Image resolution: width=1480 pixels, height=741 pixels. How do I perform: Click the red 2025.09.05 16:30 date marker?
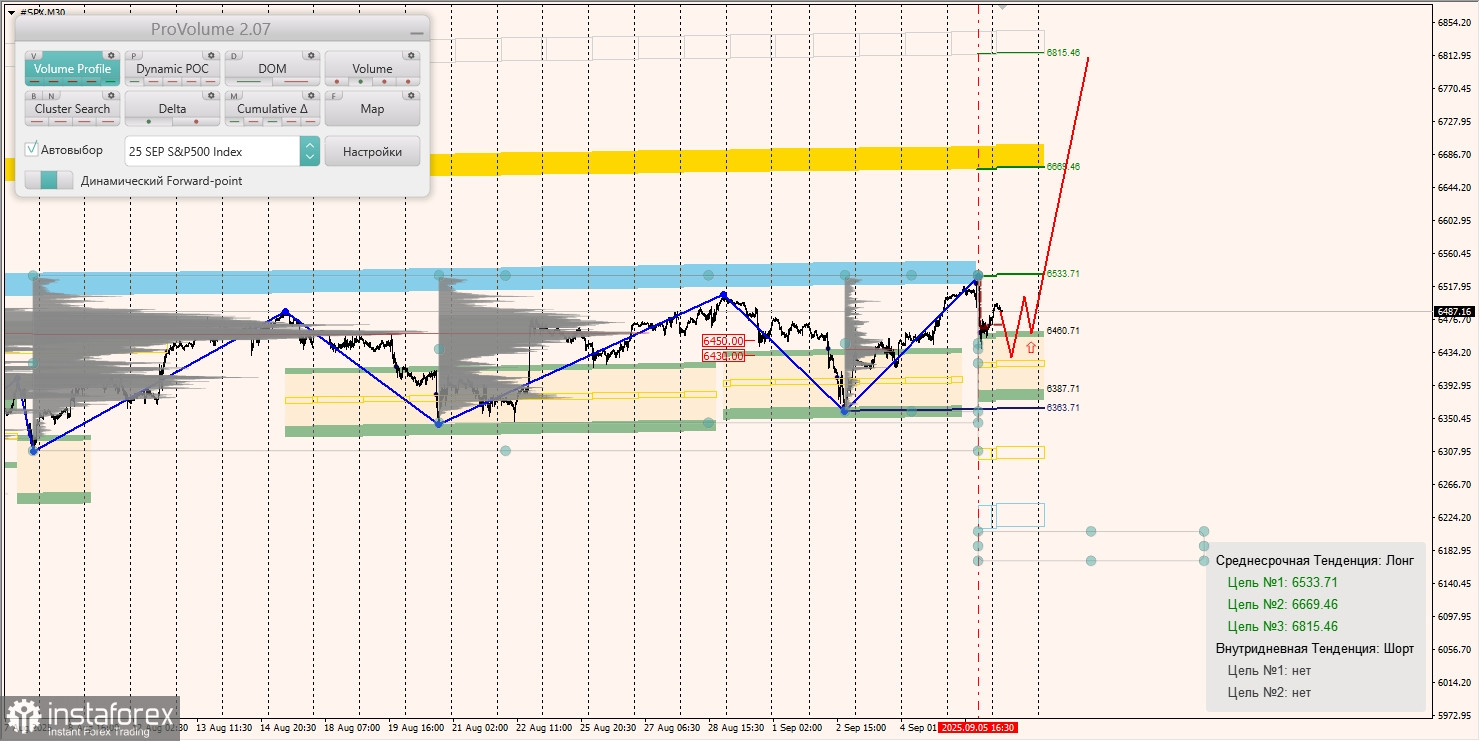click(x=979, y=727)
